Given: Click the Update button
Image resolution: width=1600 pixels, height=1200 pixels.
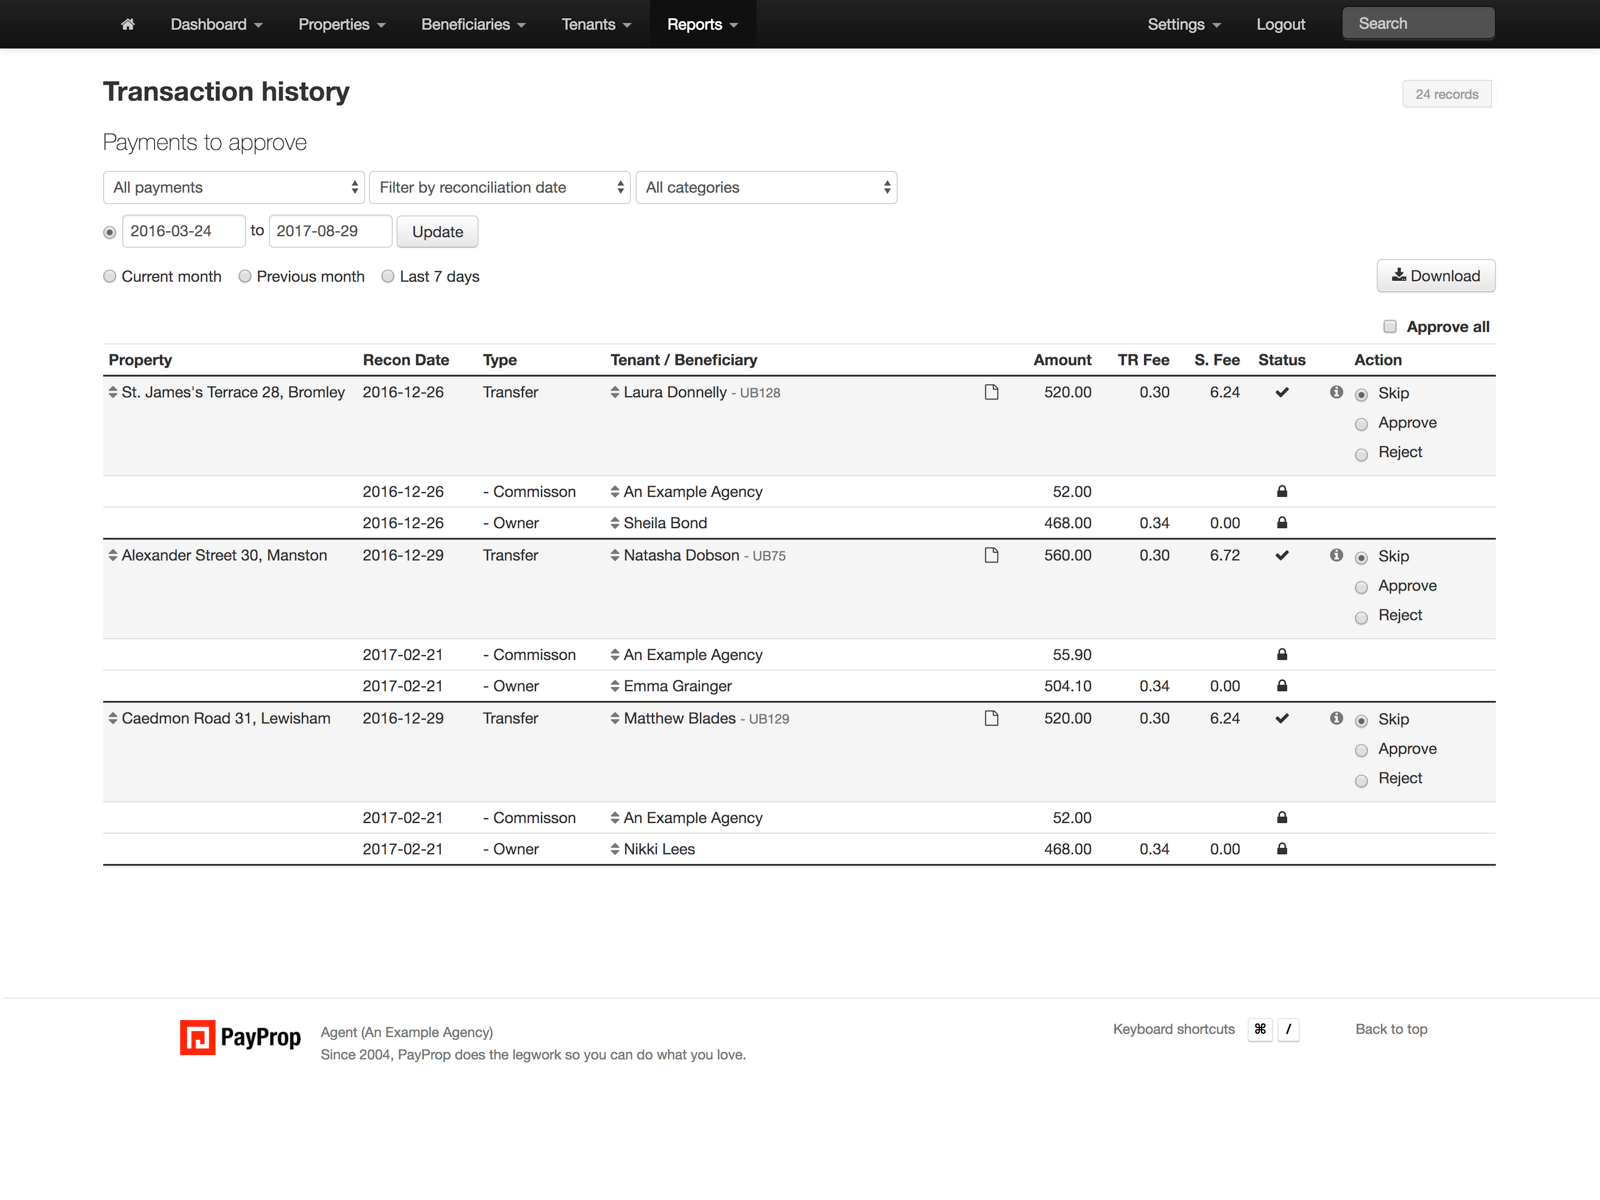Looking at the screenshot, I should [438, 231].
